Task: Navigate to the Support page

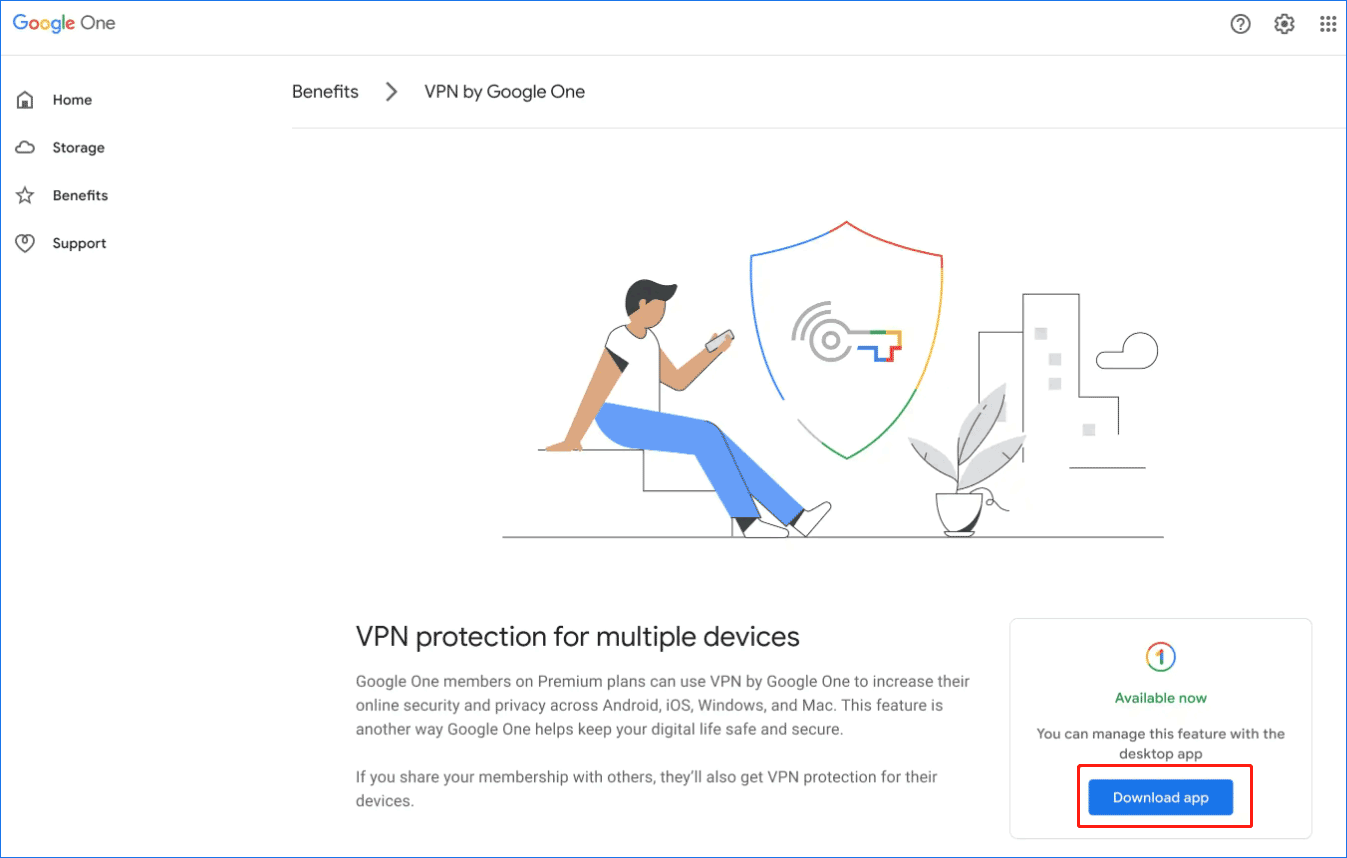Action: click(79, 243)
